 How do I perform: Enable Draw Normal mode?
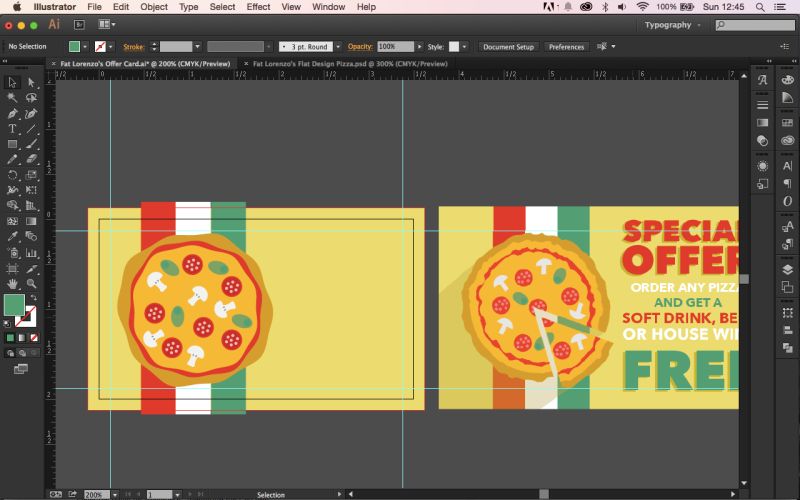tap(10, 353)
